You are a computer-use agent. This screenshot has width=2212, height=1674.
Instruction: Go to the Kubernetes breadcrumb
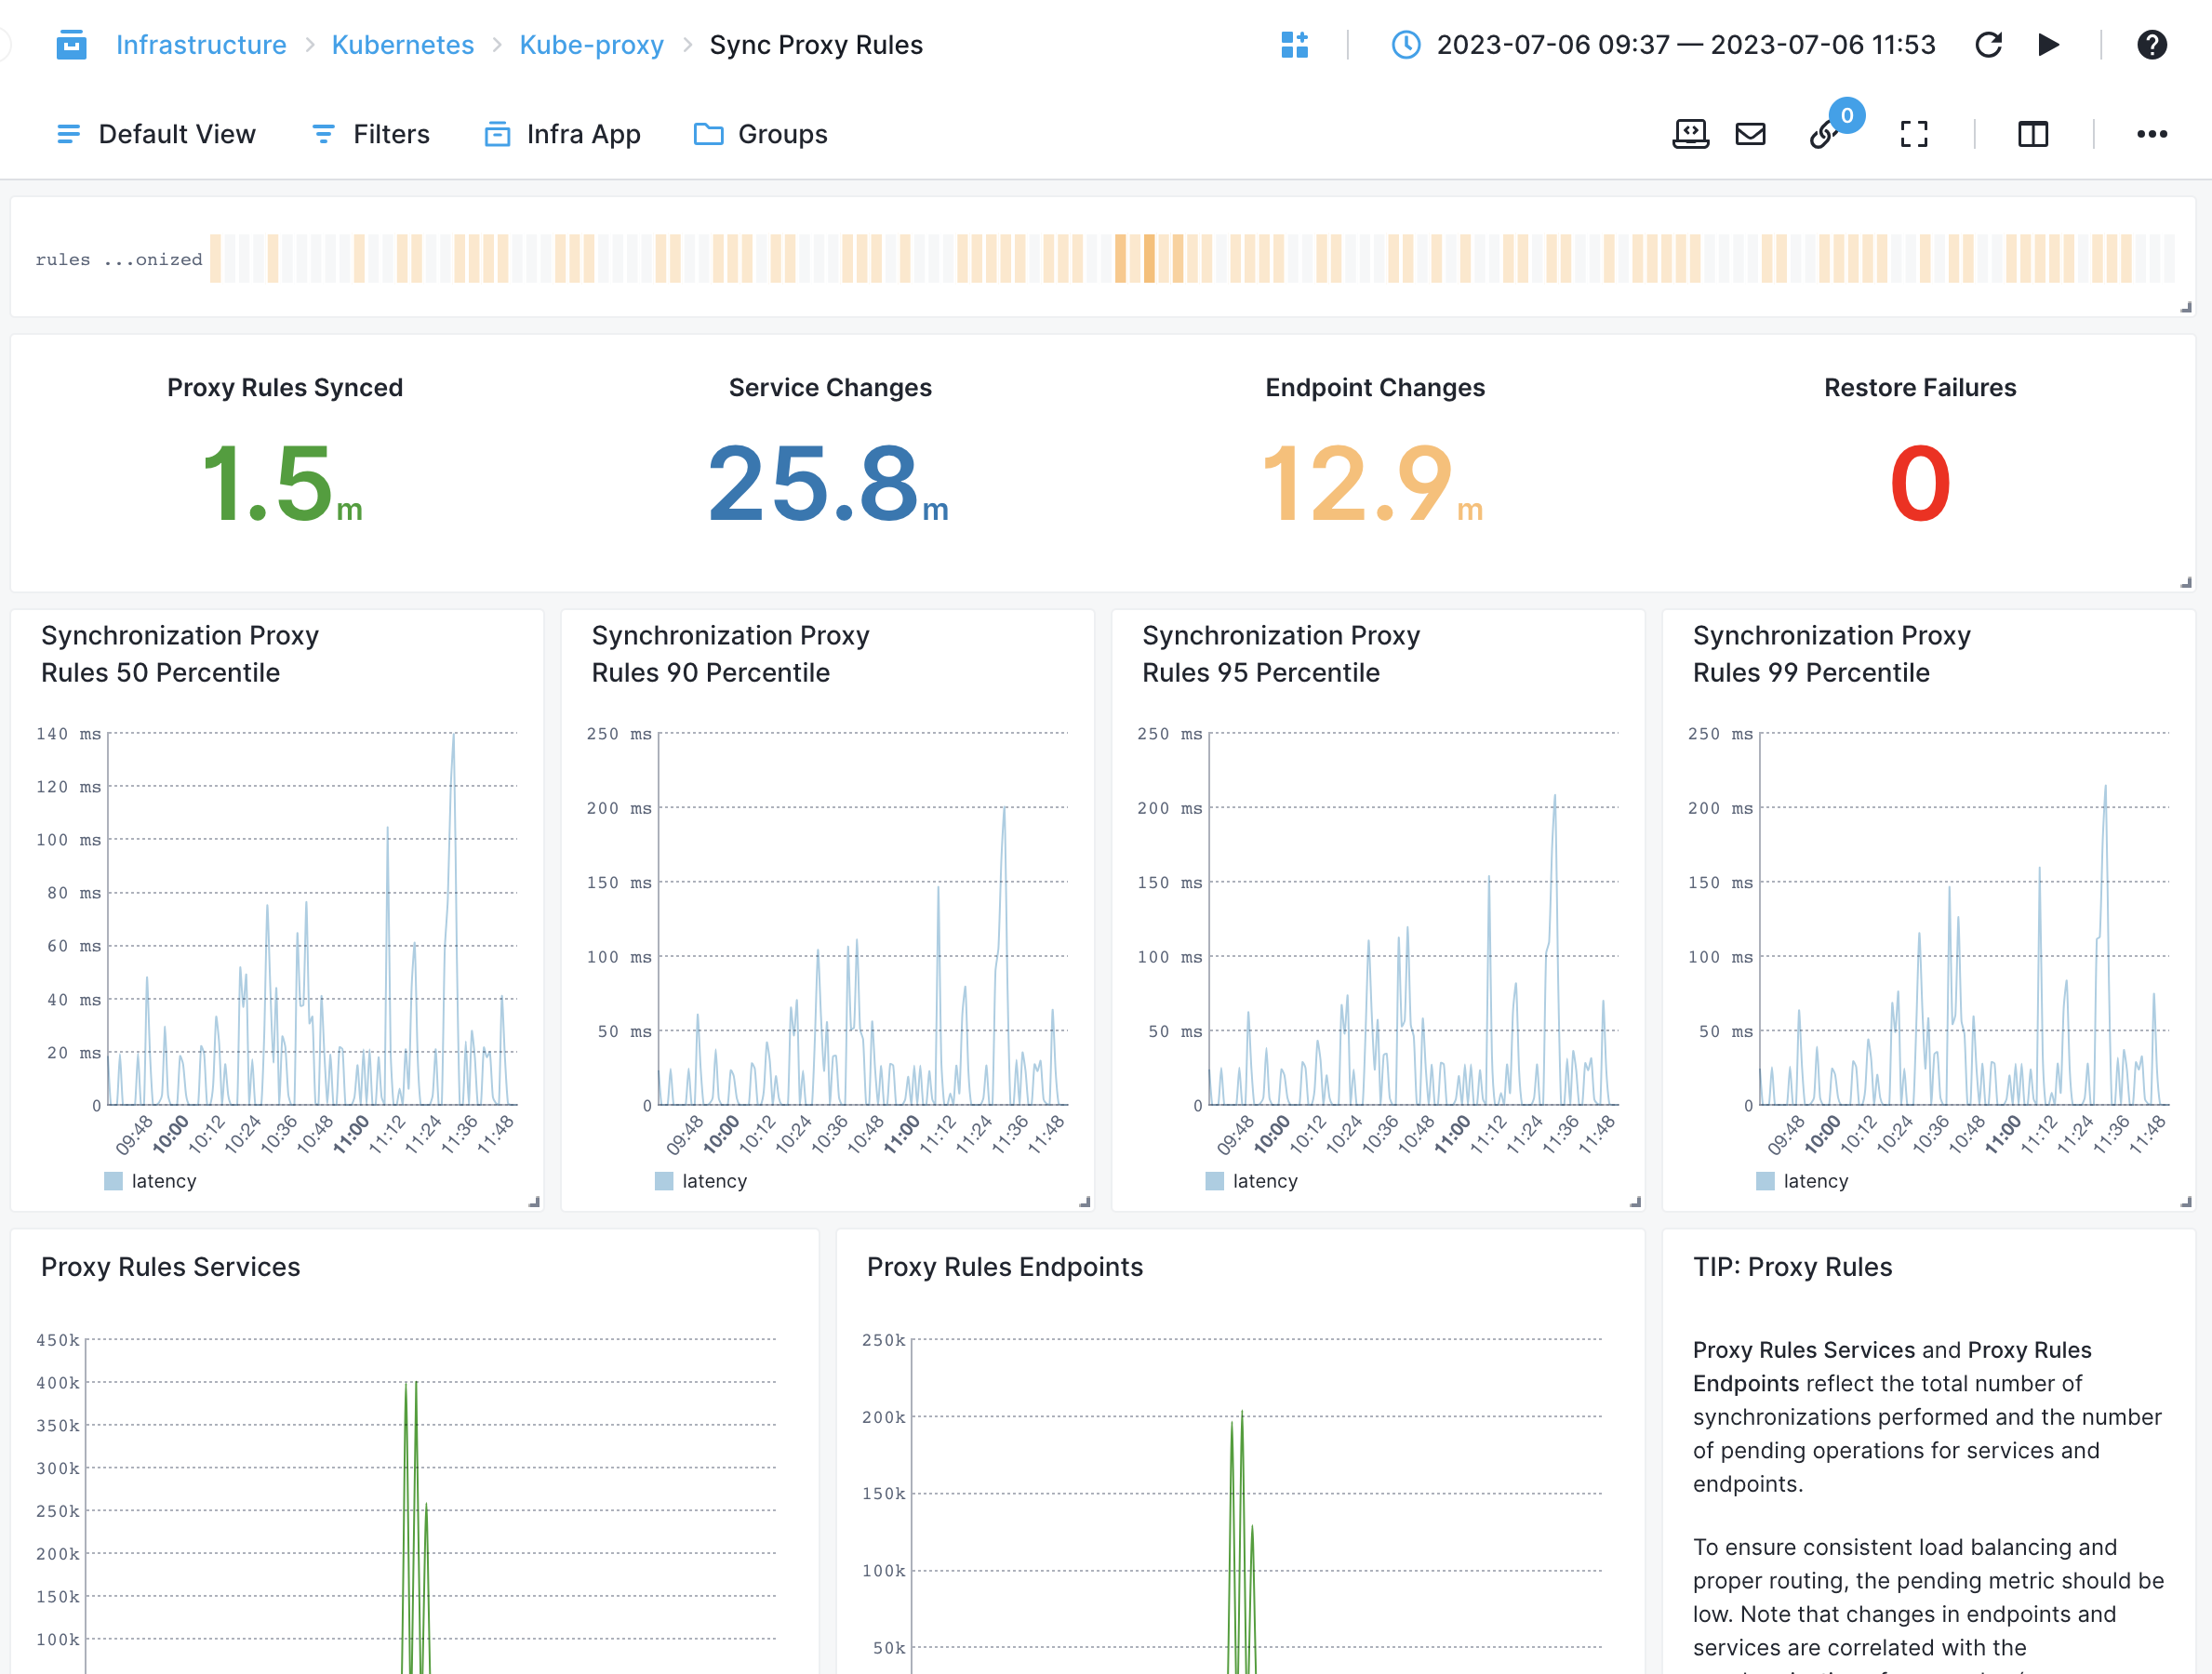403,45
